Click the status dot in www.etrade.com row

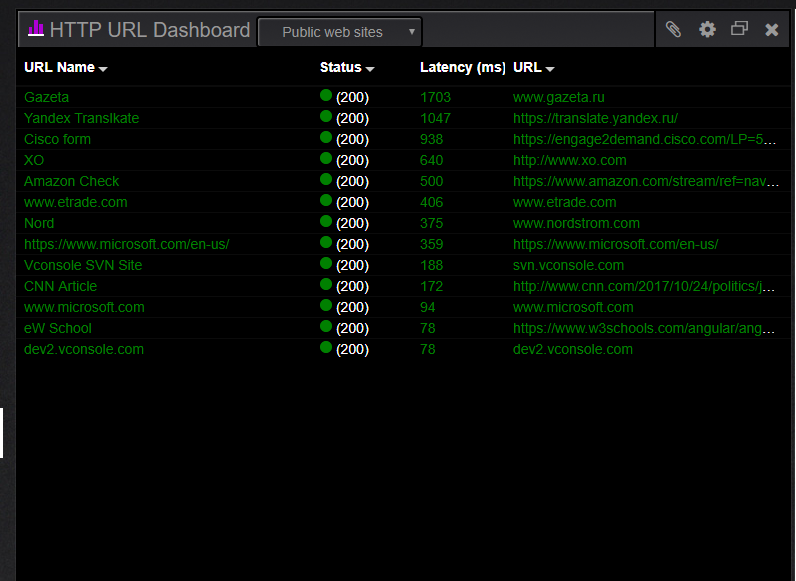point(326,200)
